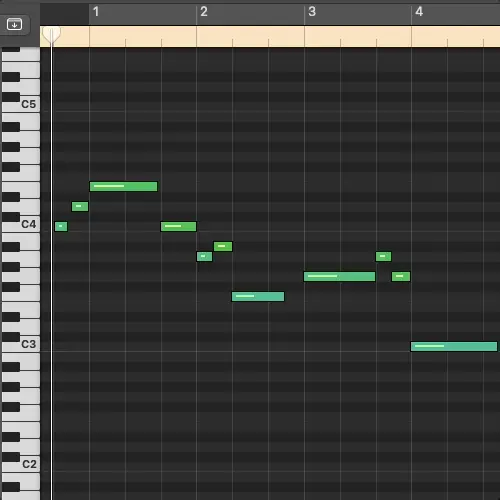Select the short D4 note before bar 1
The image size is (500, 500).
tap(80, 206)
